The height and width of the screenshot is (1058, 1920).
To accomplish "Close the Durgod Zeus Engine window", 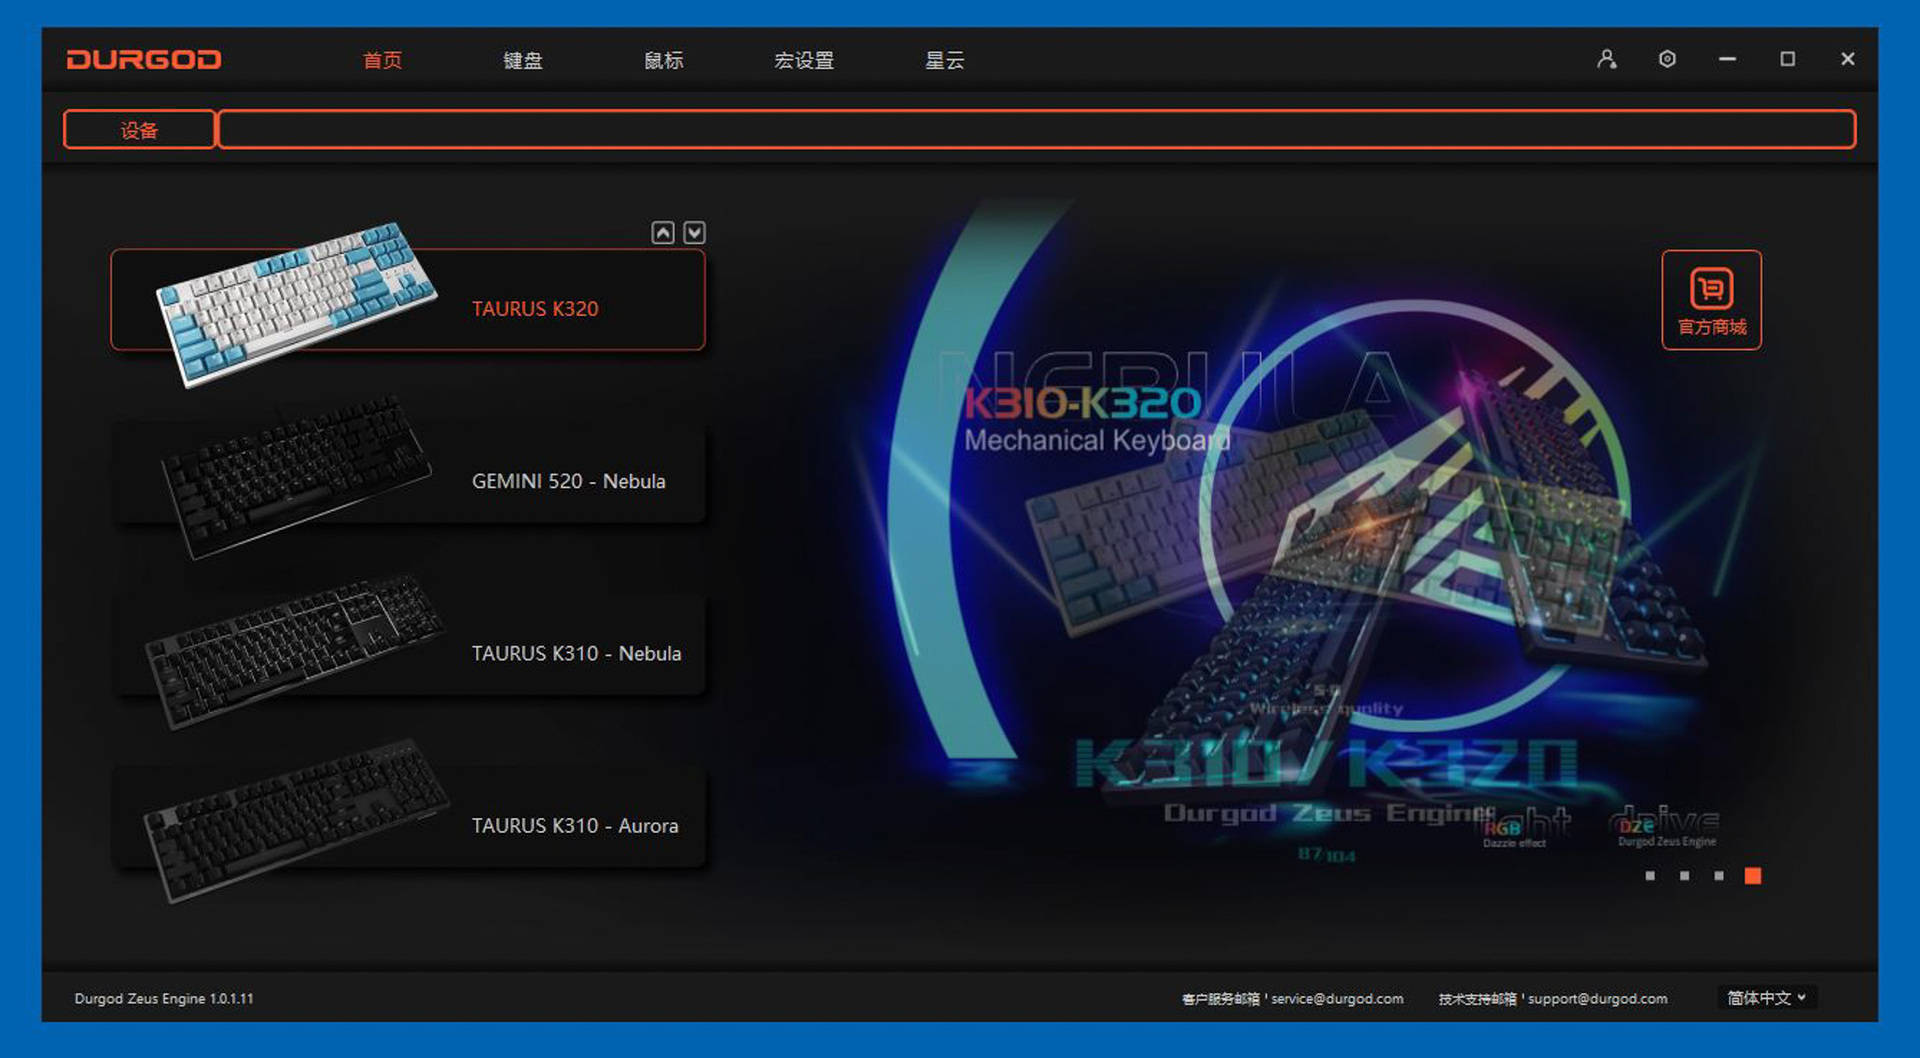I will (x=1848, y=59).
